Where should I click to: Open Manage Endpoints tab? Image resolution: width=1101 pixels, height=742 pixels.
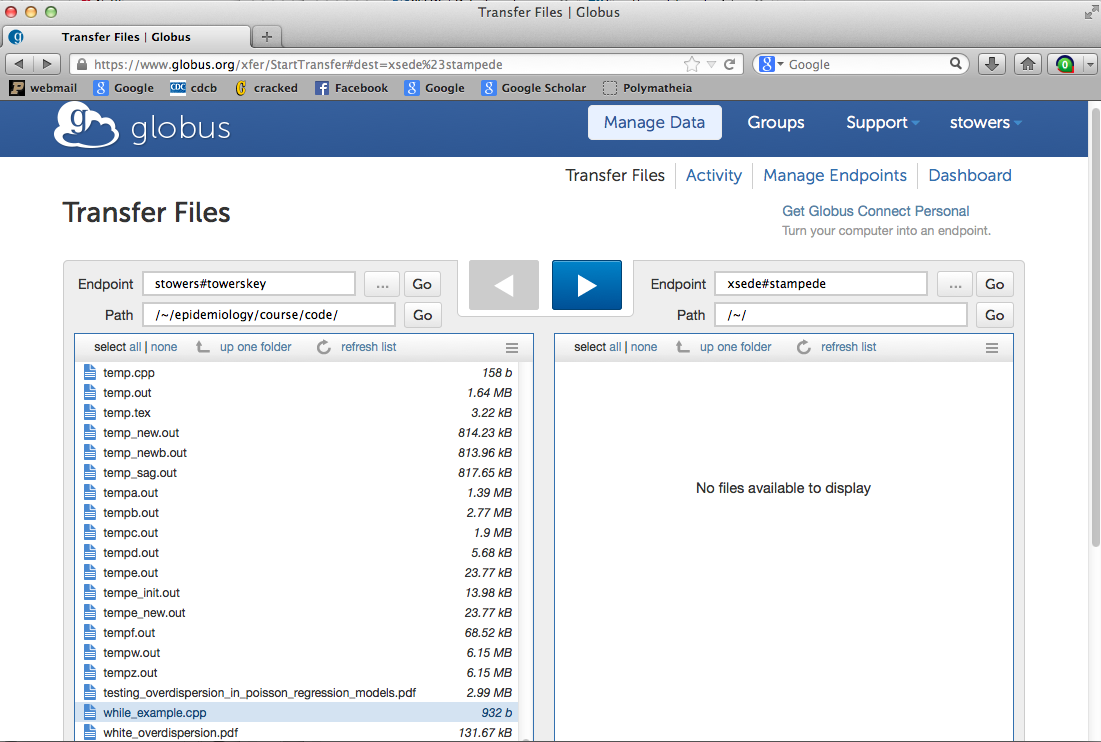pos(835,175)
